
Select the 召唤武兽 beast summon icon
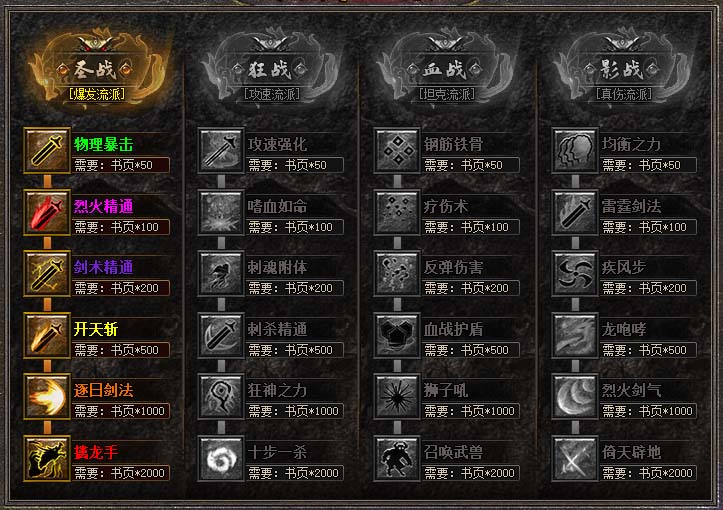click(x=397, y=458)
